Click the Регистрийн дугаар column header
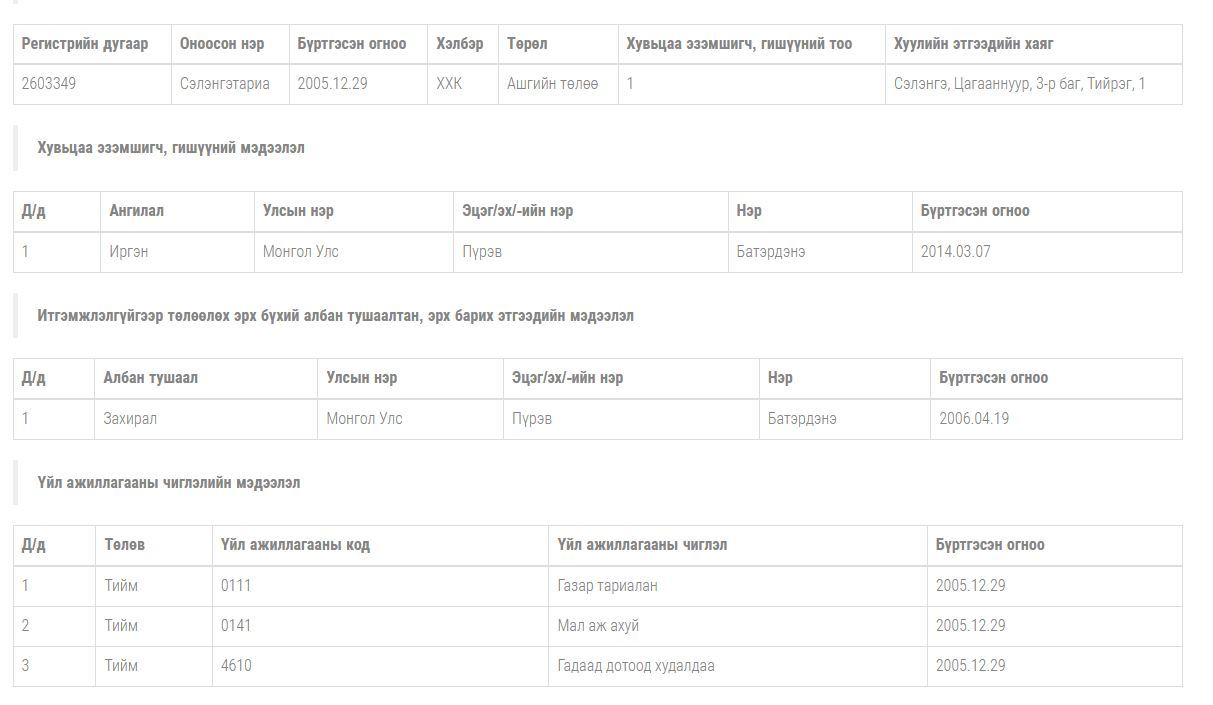Viewport: 1213px width, 705px height. pos(85,44)
